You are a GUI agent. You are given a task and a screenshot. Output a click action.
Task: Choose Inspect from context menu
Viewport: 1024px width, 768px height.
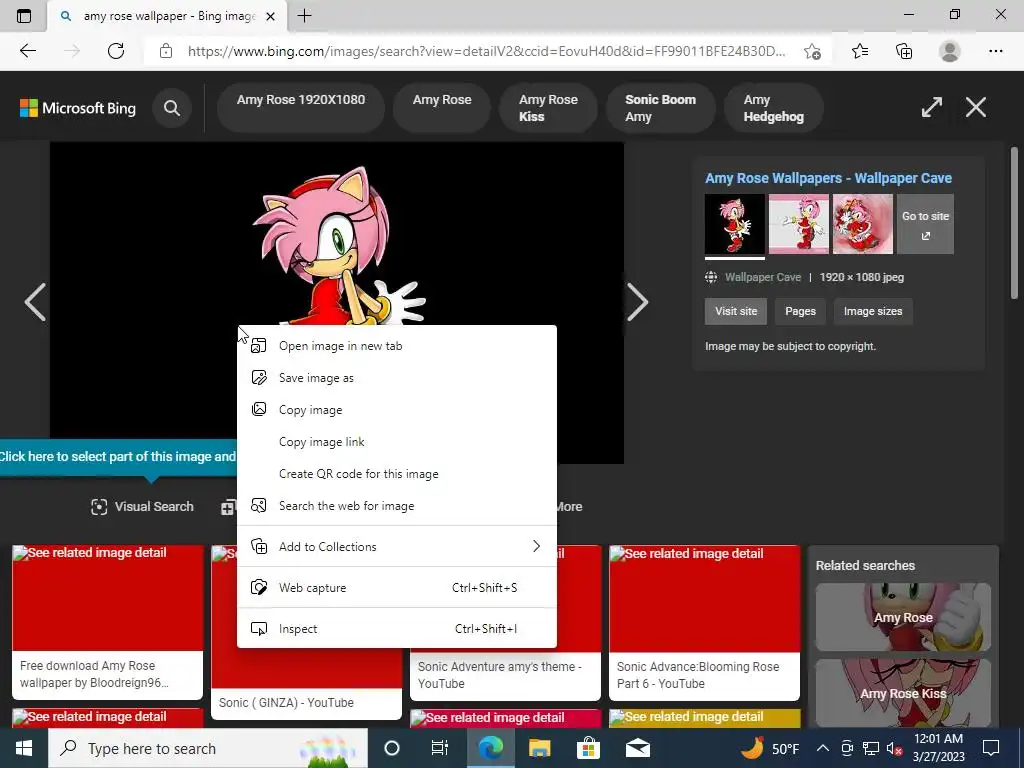397,629
